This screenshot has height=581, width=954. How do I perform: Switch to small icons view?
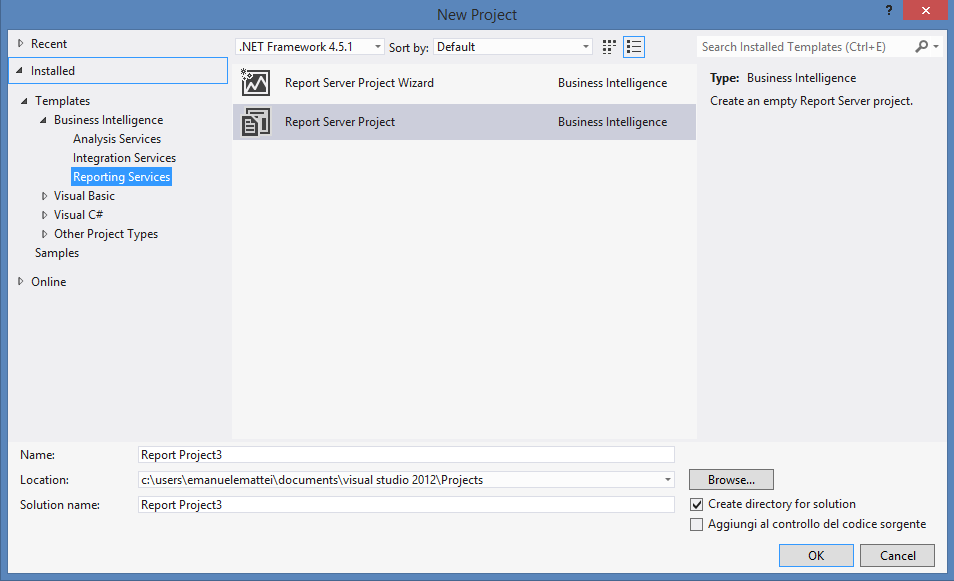coord(609,47)
